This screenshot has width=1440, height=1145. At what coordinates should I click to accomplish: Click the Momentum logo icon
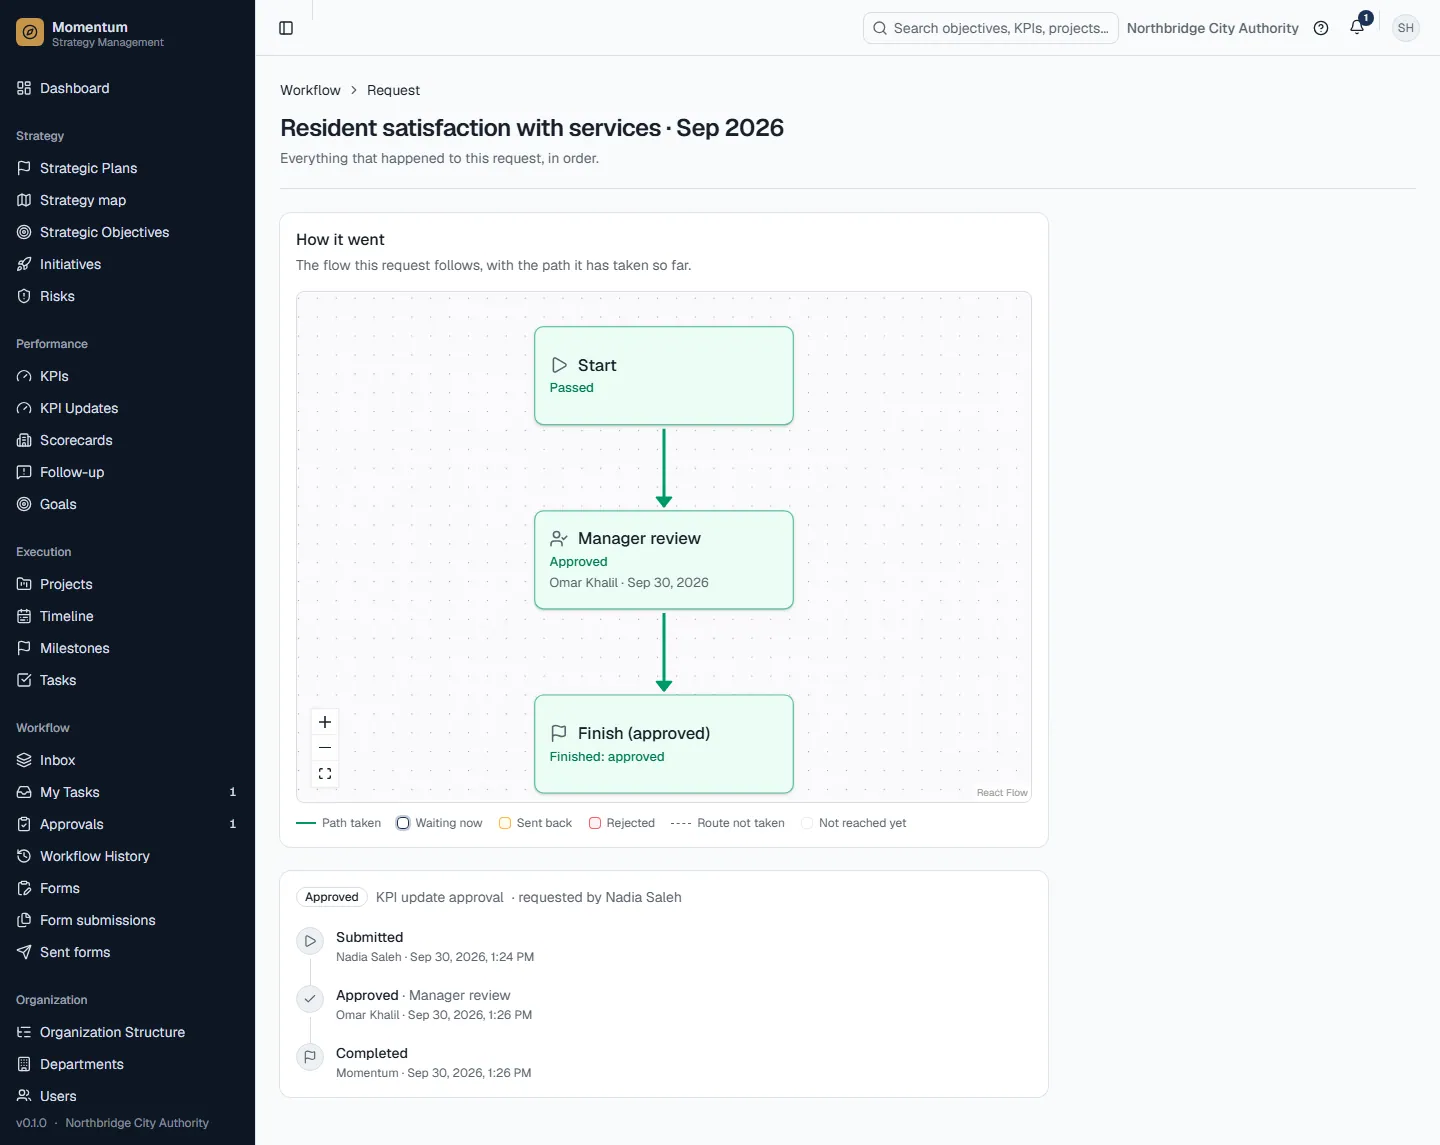[30, 33]
